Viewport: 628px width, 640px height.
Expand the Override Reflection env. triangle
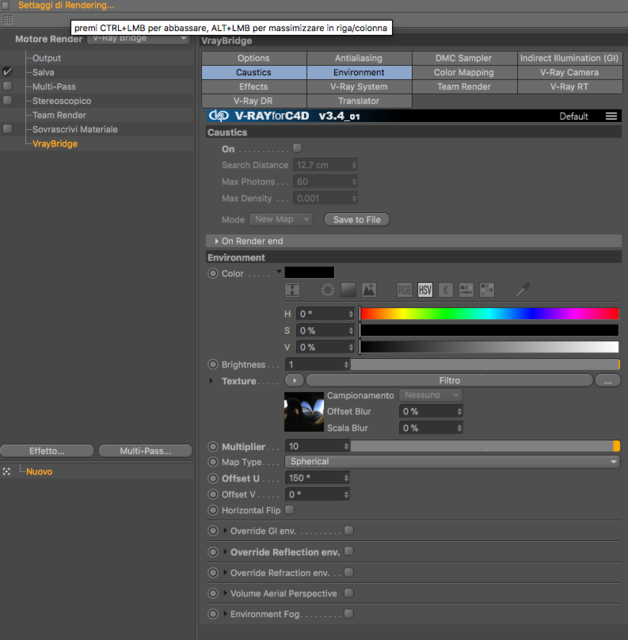(x=225, y=552)
